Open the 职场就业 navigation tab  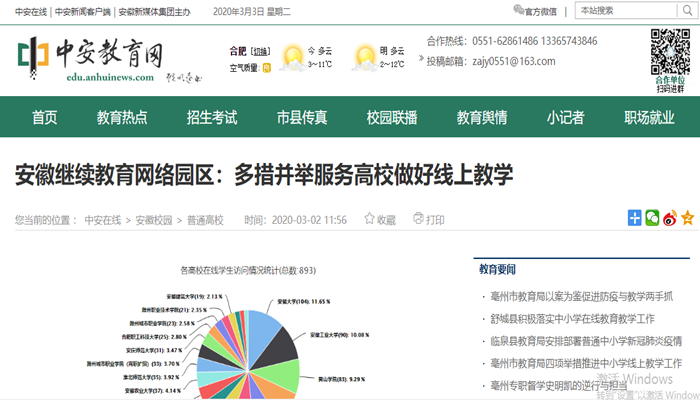point(650,117)
